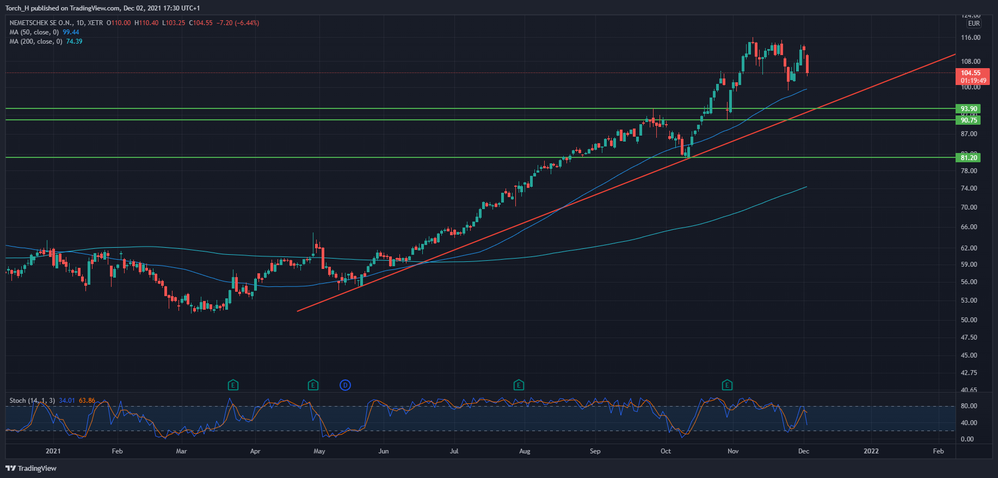Click the green 90.75 price level label
The image size is (998, 478).
(x=968, y=120)
